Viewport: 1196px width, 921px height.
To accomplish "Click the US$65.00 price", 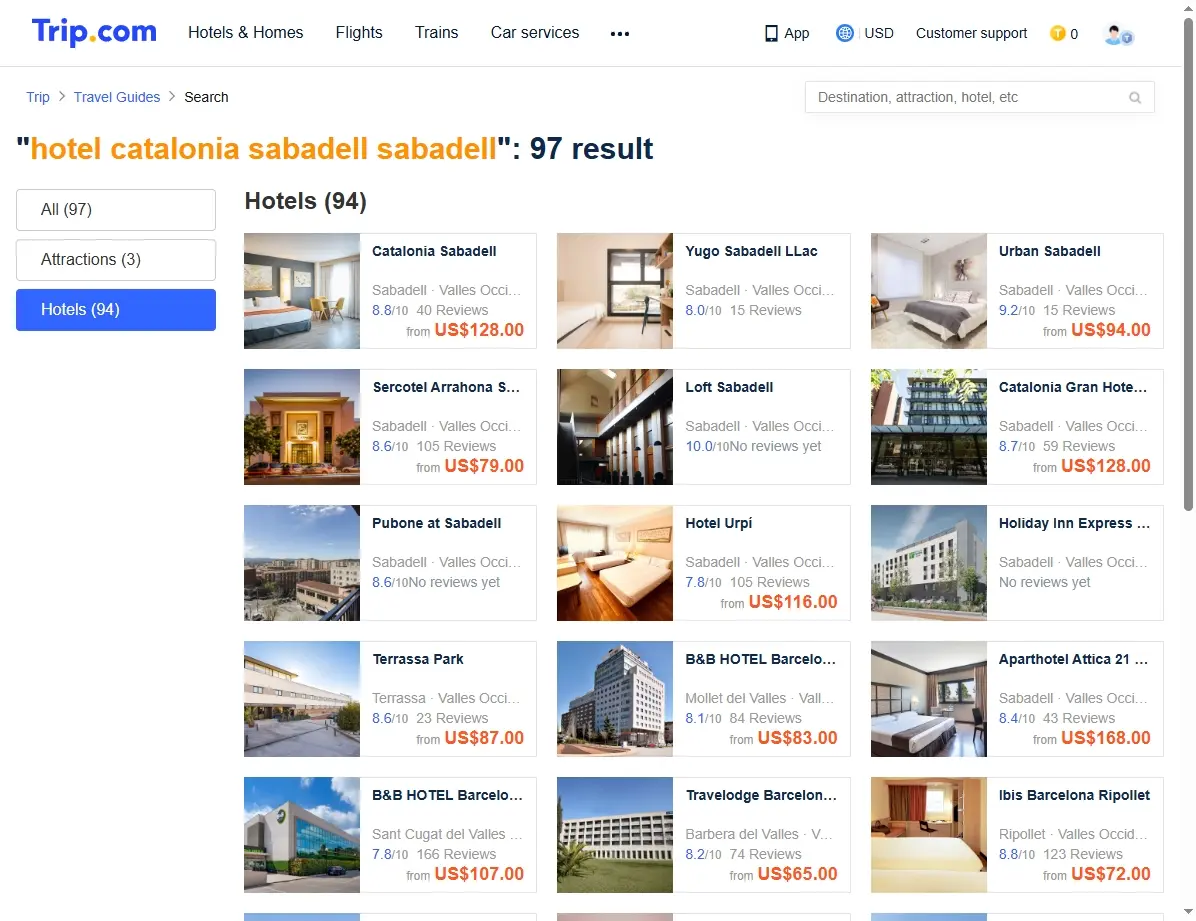I will 797,874.
